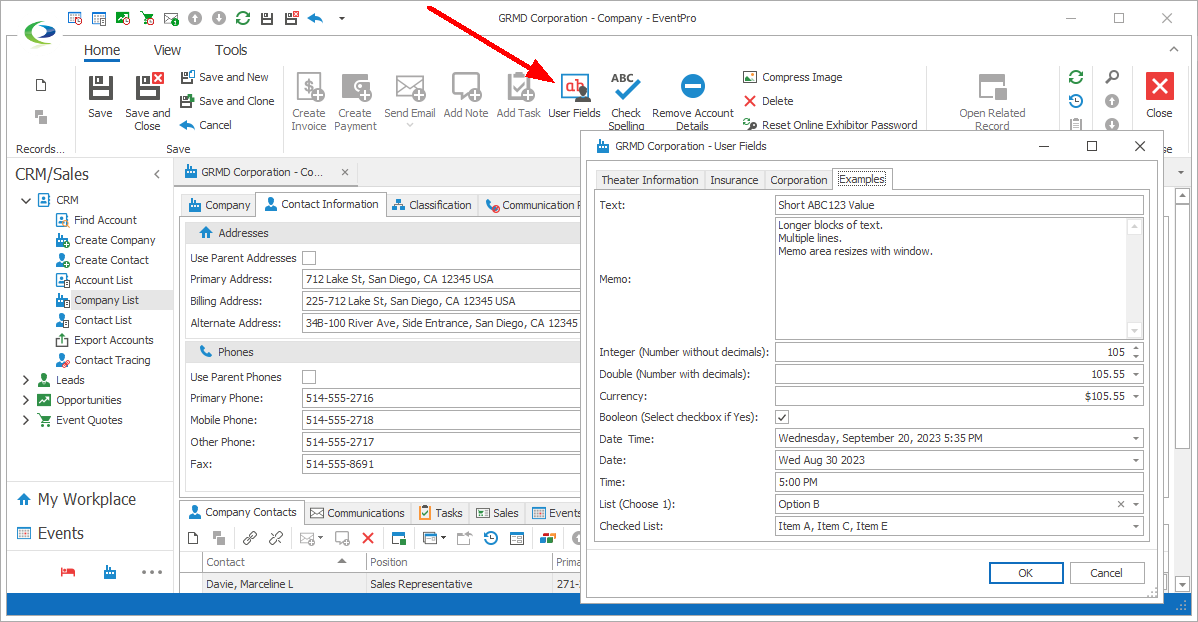Switch to the Company tab
Image resolution: width=1198 pixels, height=622 pixels.
point(219,205)
